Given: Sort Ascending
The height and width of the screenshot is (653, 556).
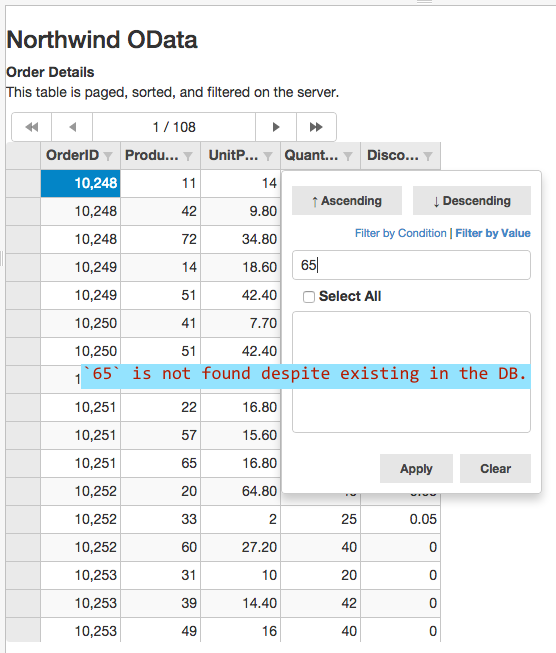Looking at the screenshot, I should (x=347, y=201).
